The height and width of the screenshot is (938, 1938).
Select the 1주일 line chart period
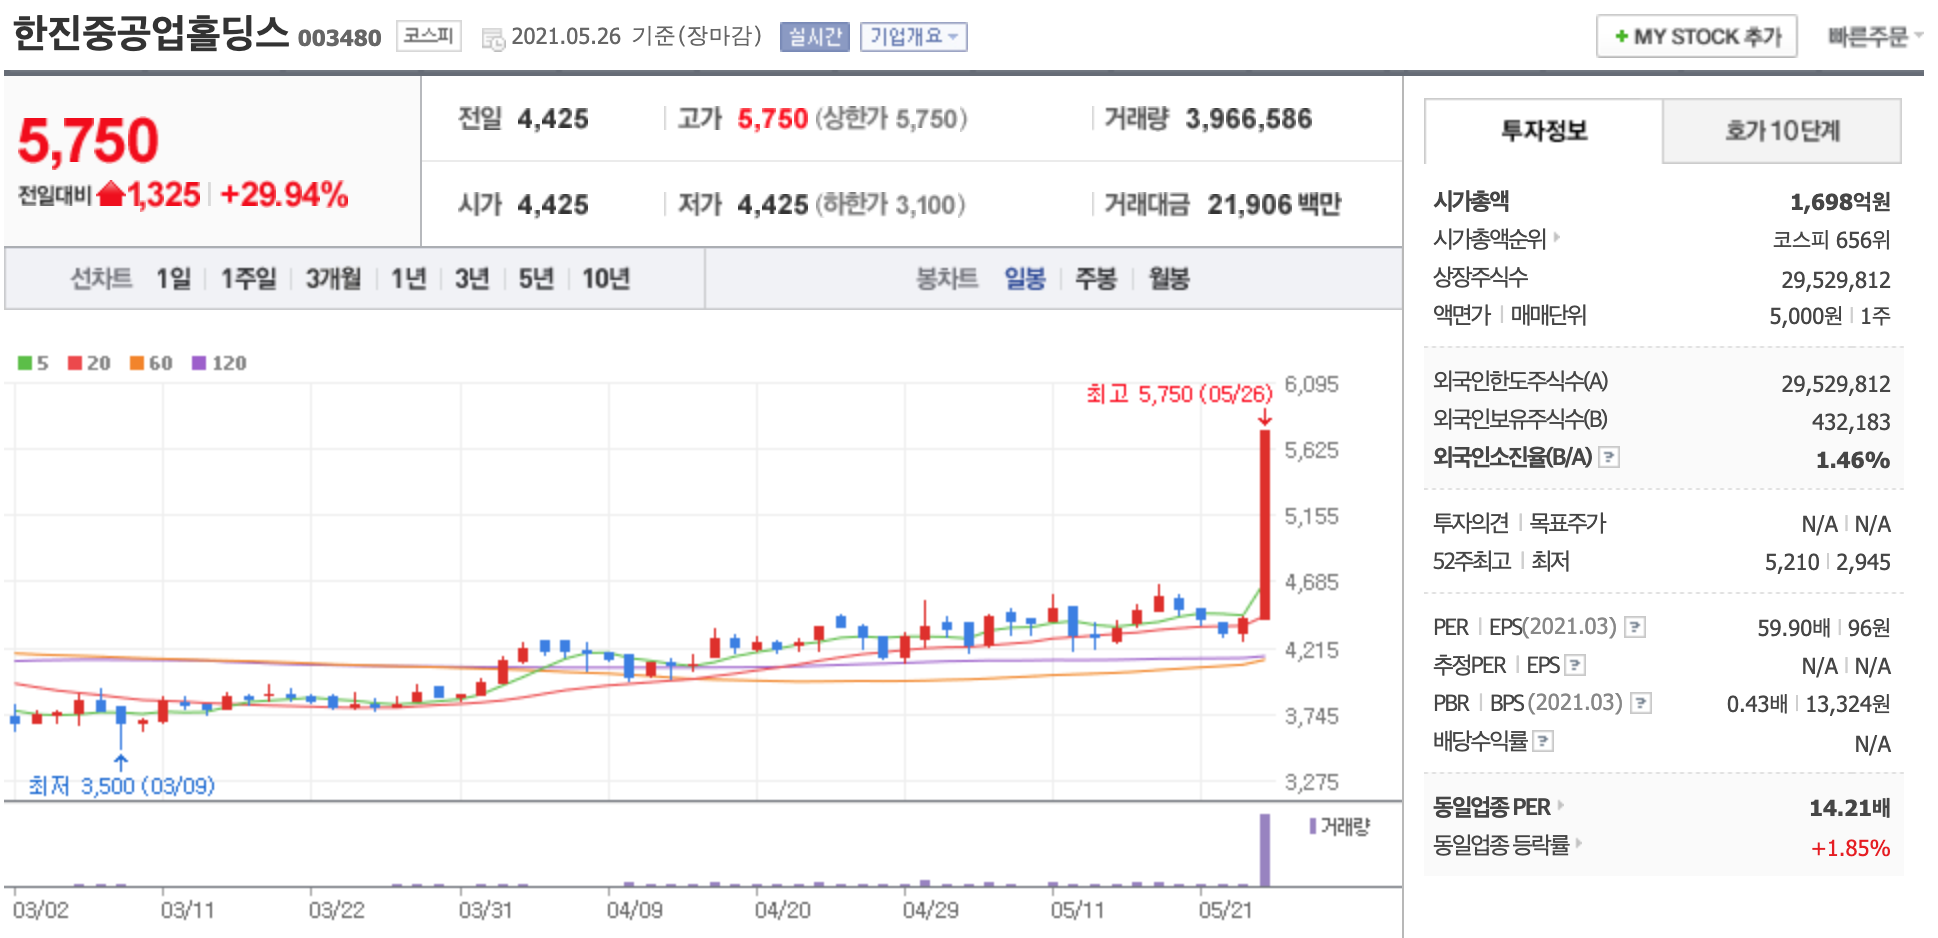pyautogui.click(x=248, y=278)
